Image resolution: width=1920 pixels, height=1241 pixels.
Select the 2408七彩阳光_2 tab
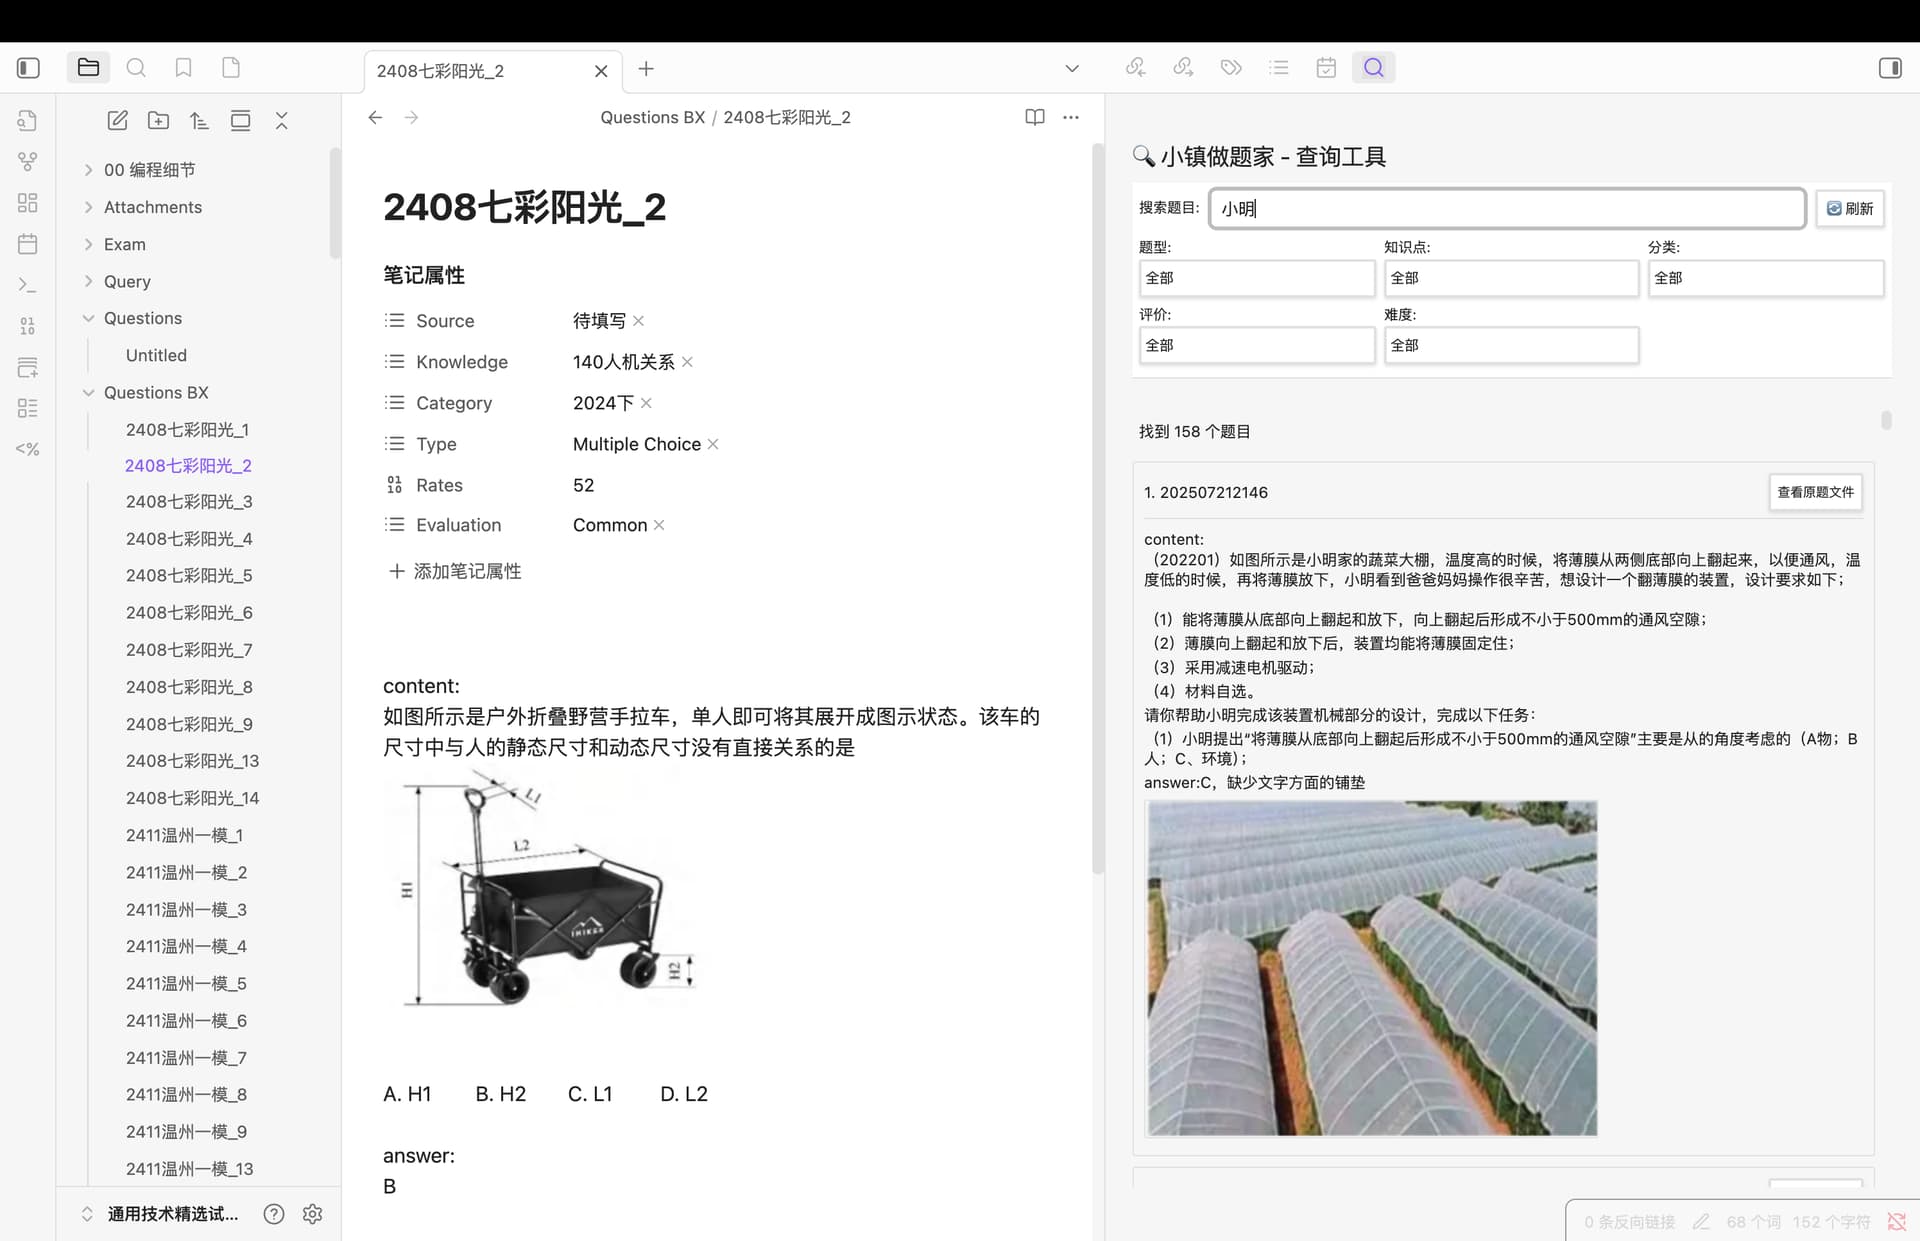coord(480,71)
